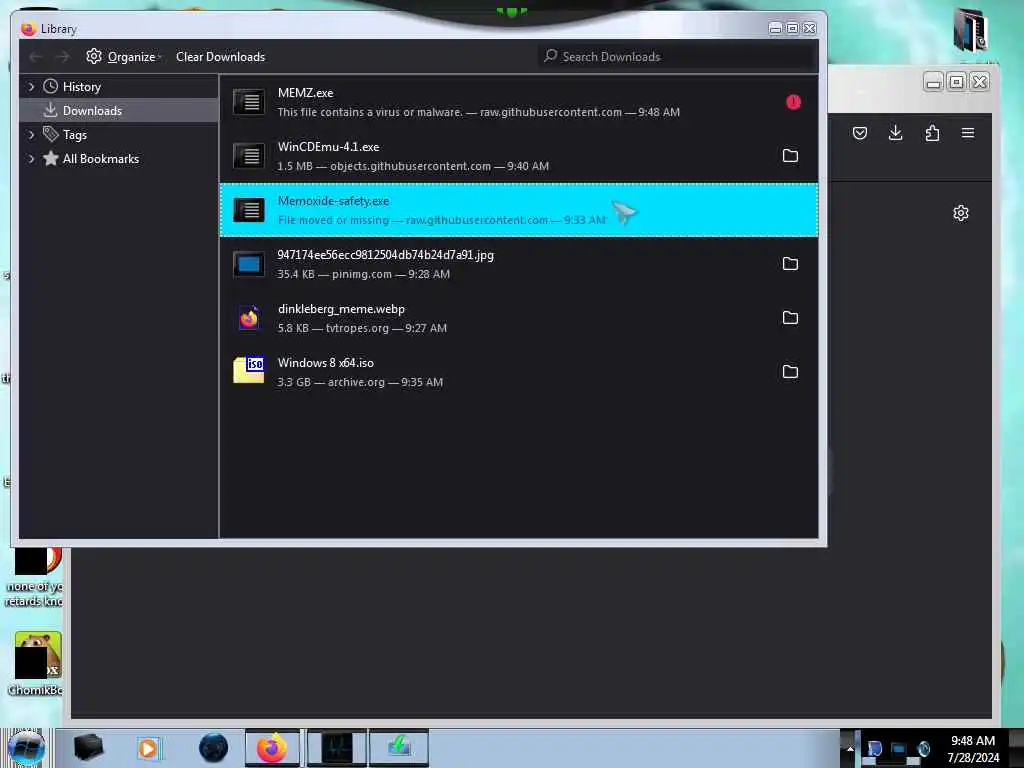
Task: Select Tags in the sidebar
Action: point(74,135)
